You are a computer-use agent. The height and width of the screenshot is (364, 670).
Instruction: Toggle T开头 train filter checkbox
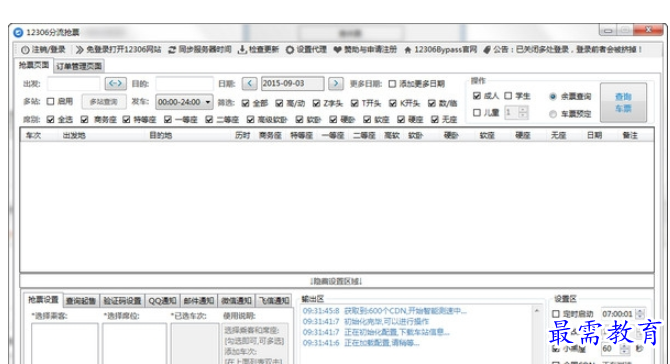tap(354, 103)
